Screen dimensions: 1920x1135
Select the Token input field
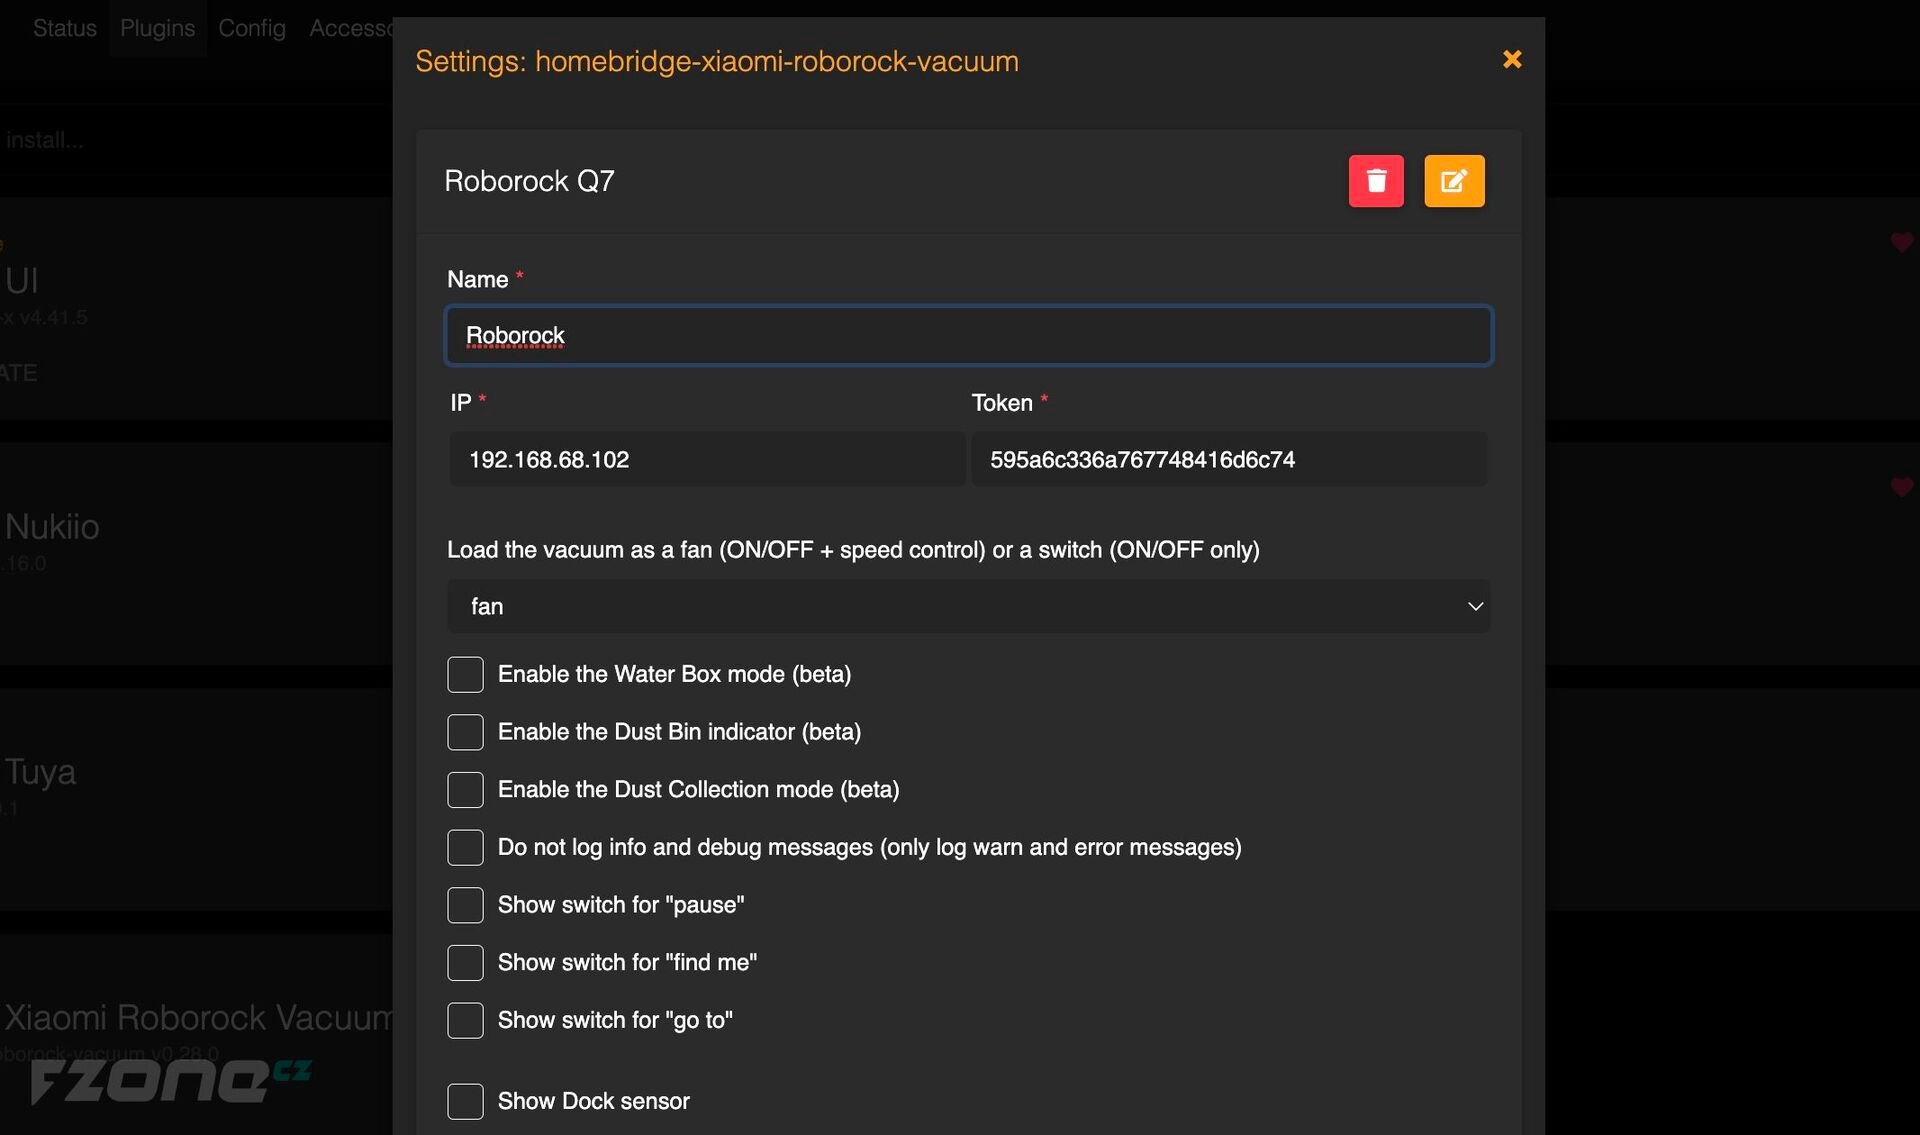pos(1227,458)
